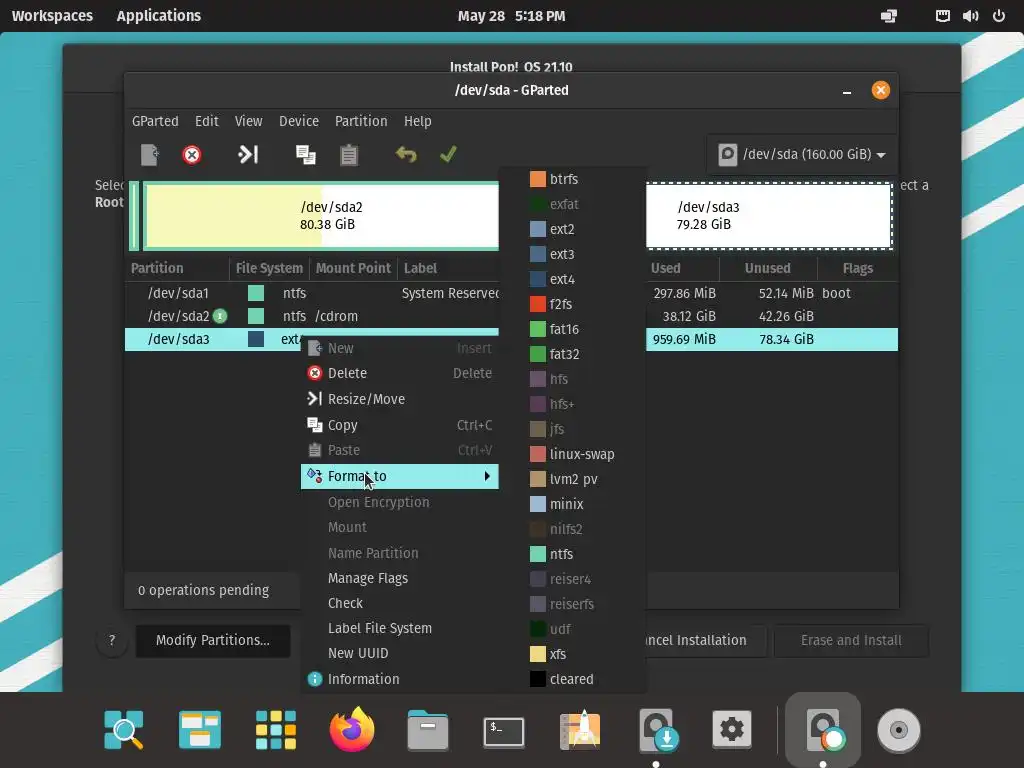This screenshot has height=768, width=1024.
Task: Choose fat32 file system format
Action: (x=573, y=354)
